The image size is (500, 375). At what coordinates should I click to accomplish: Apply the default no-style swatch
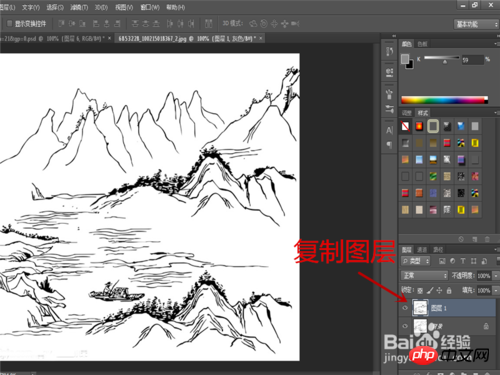(405, 126)
